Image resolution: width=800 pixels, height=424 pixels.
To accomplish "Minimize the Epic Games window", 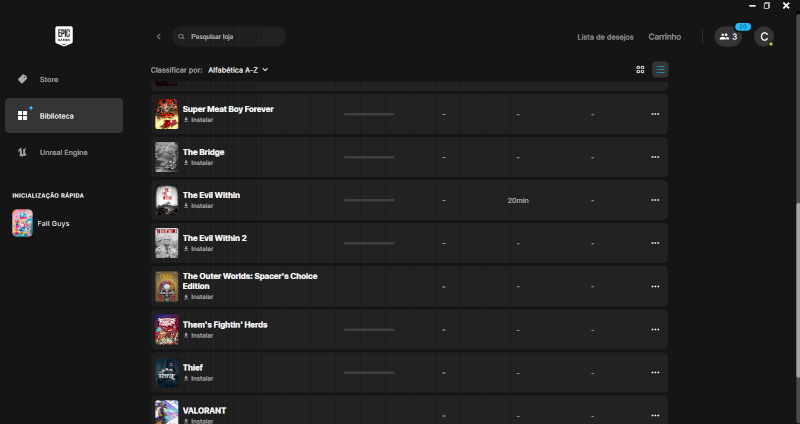I will click(752, 6).
